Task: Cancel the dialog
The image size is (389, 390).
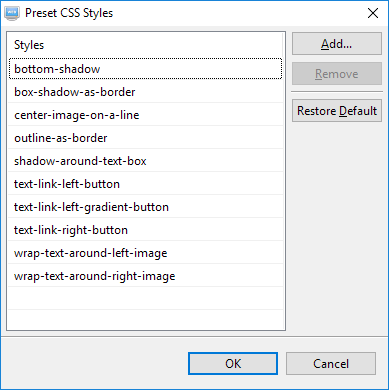Action: tap(331, 364)
